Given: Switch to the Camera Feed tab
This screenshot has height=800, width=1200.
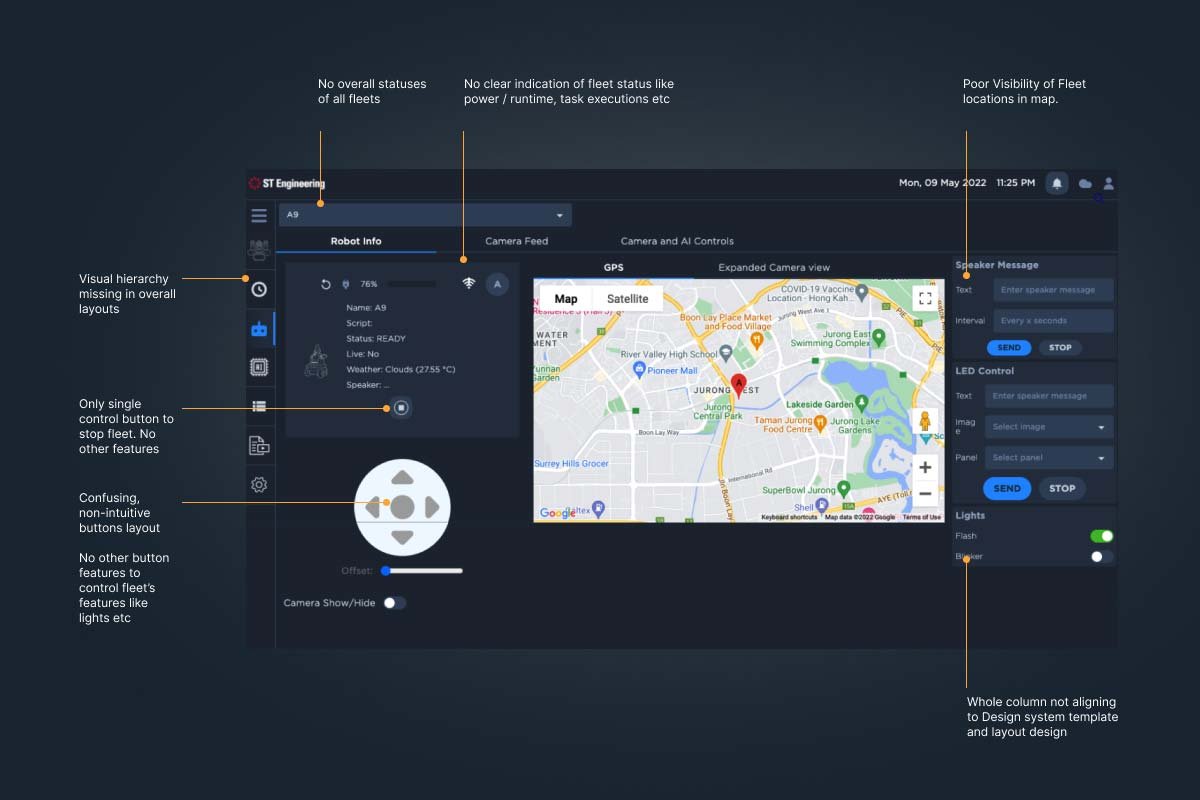Looking at the screenshot, I should (516, 241).
